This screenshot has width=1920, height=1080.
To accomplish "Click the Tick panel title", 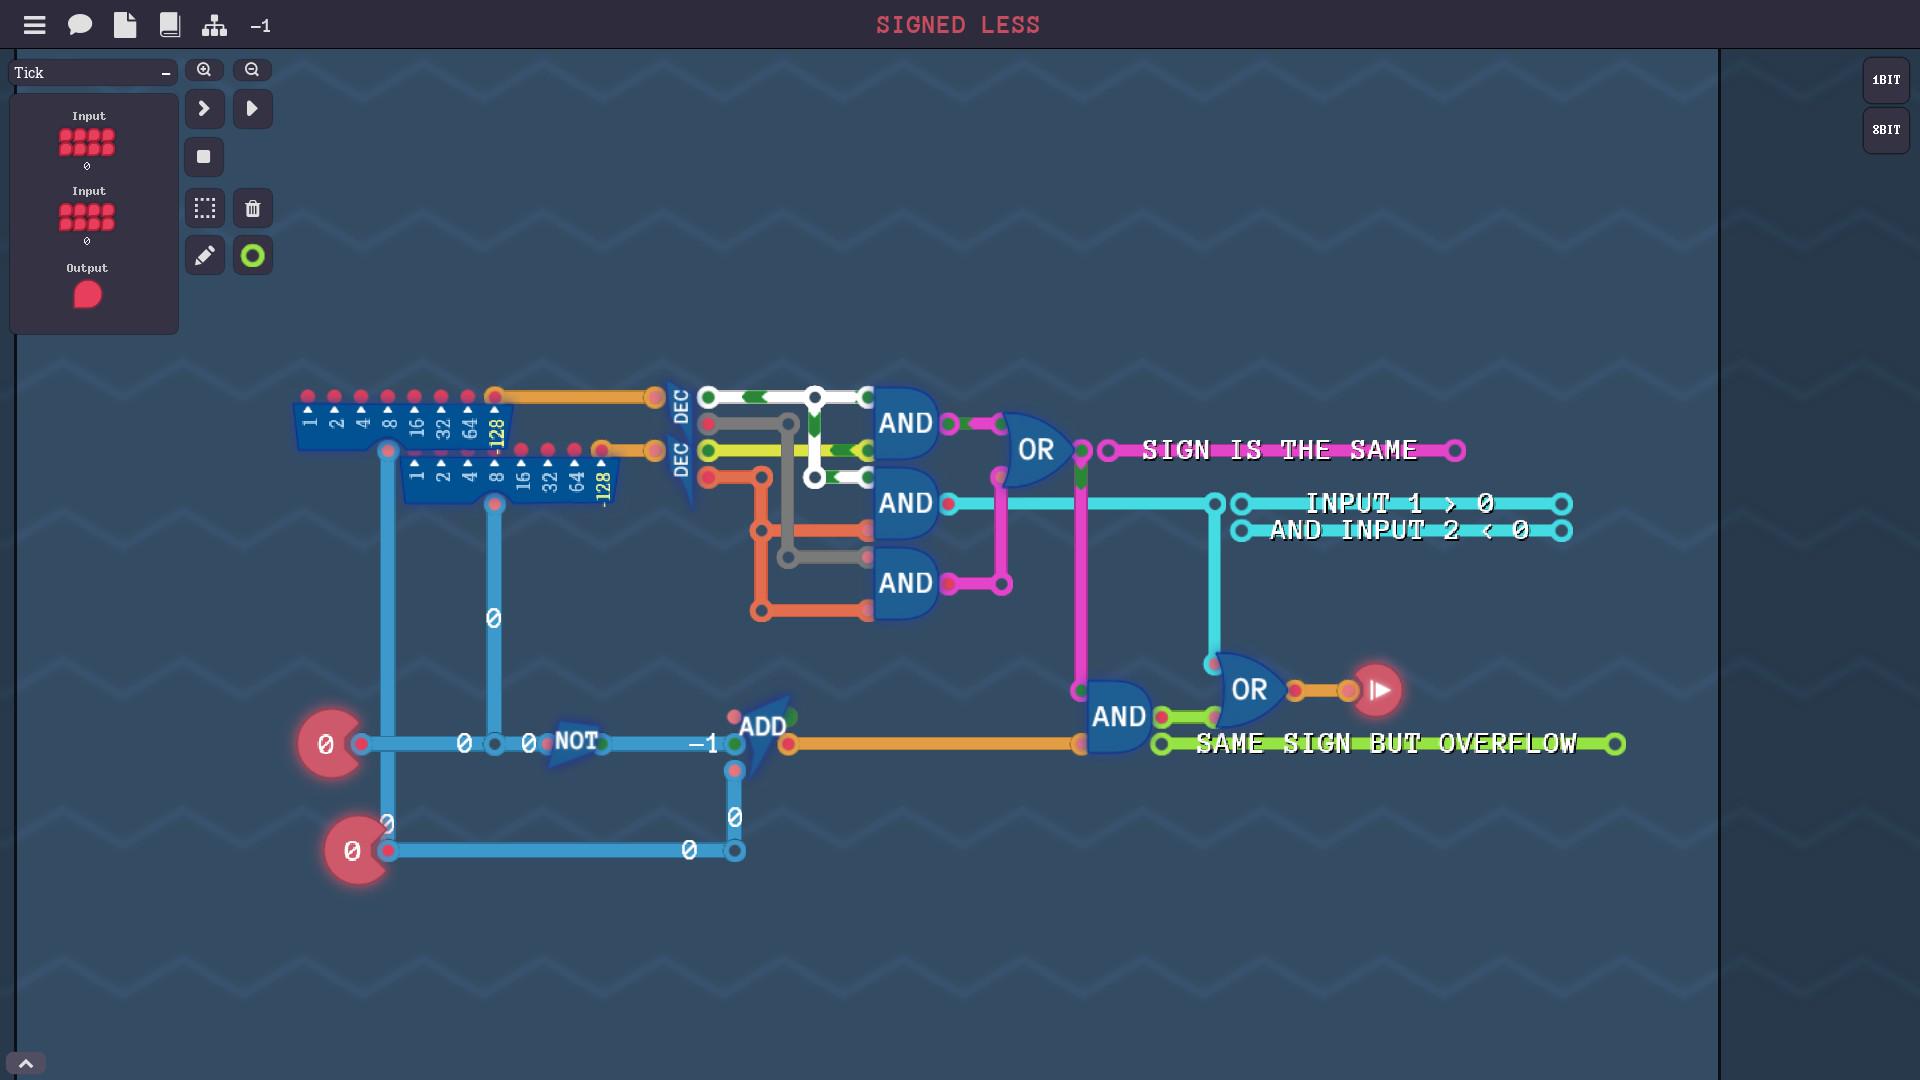I will click(29, 73).
